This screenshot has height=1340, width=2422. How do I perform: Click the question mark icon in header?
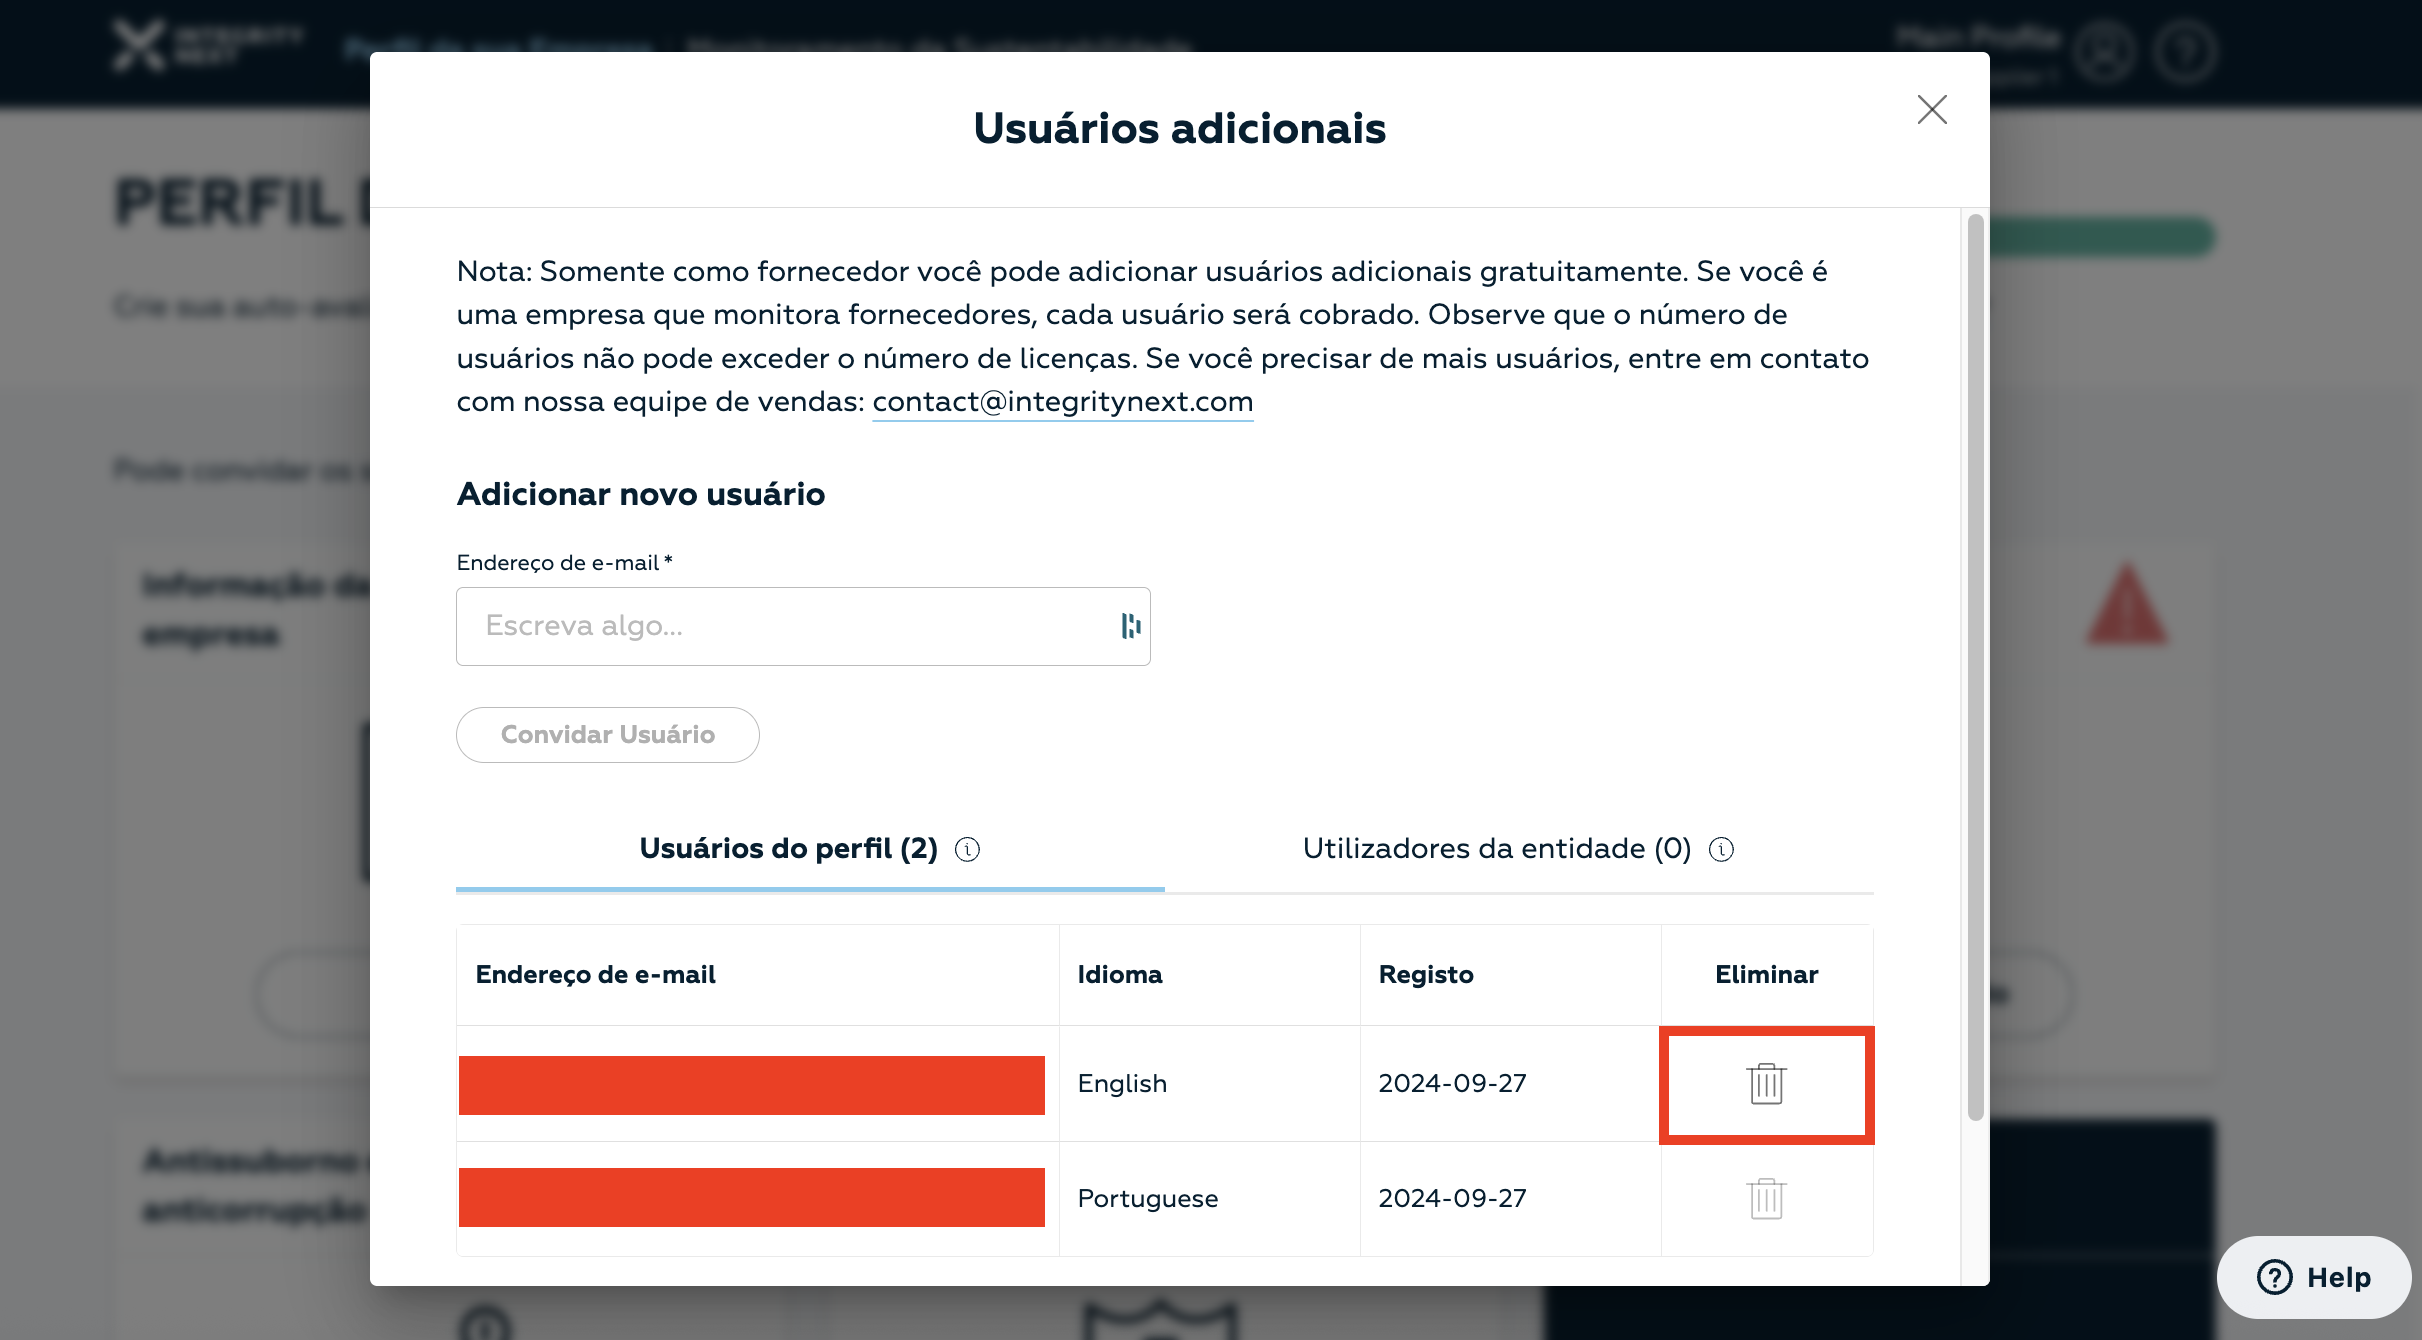click(2185, 50)
